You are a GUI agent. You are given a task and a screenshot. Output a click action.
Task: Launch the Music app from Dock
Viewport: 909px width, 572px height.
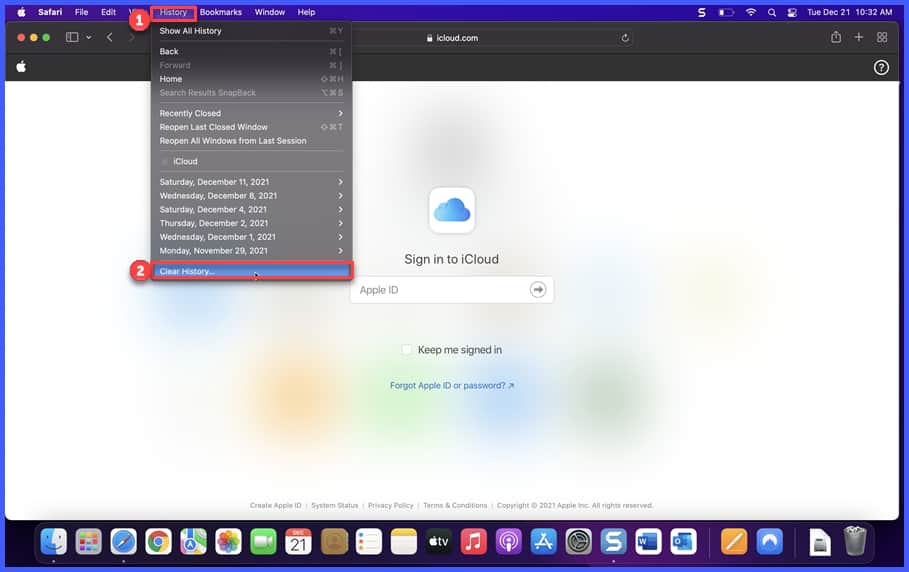click(x=474, y=541)
